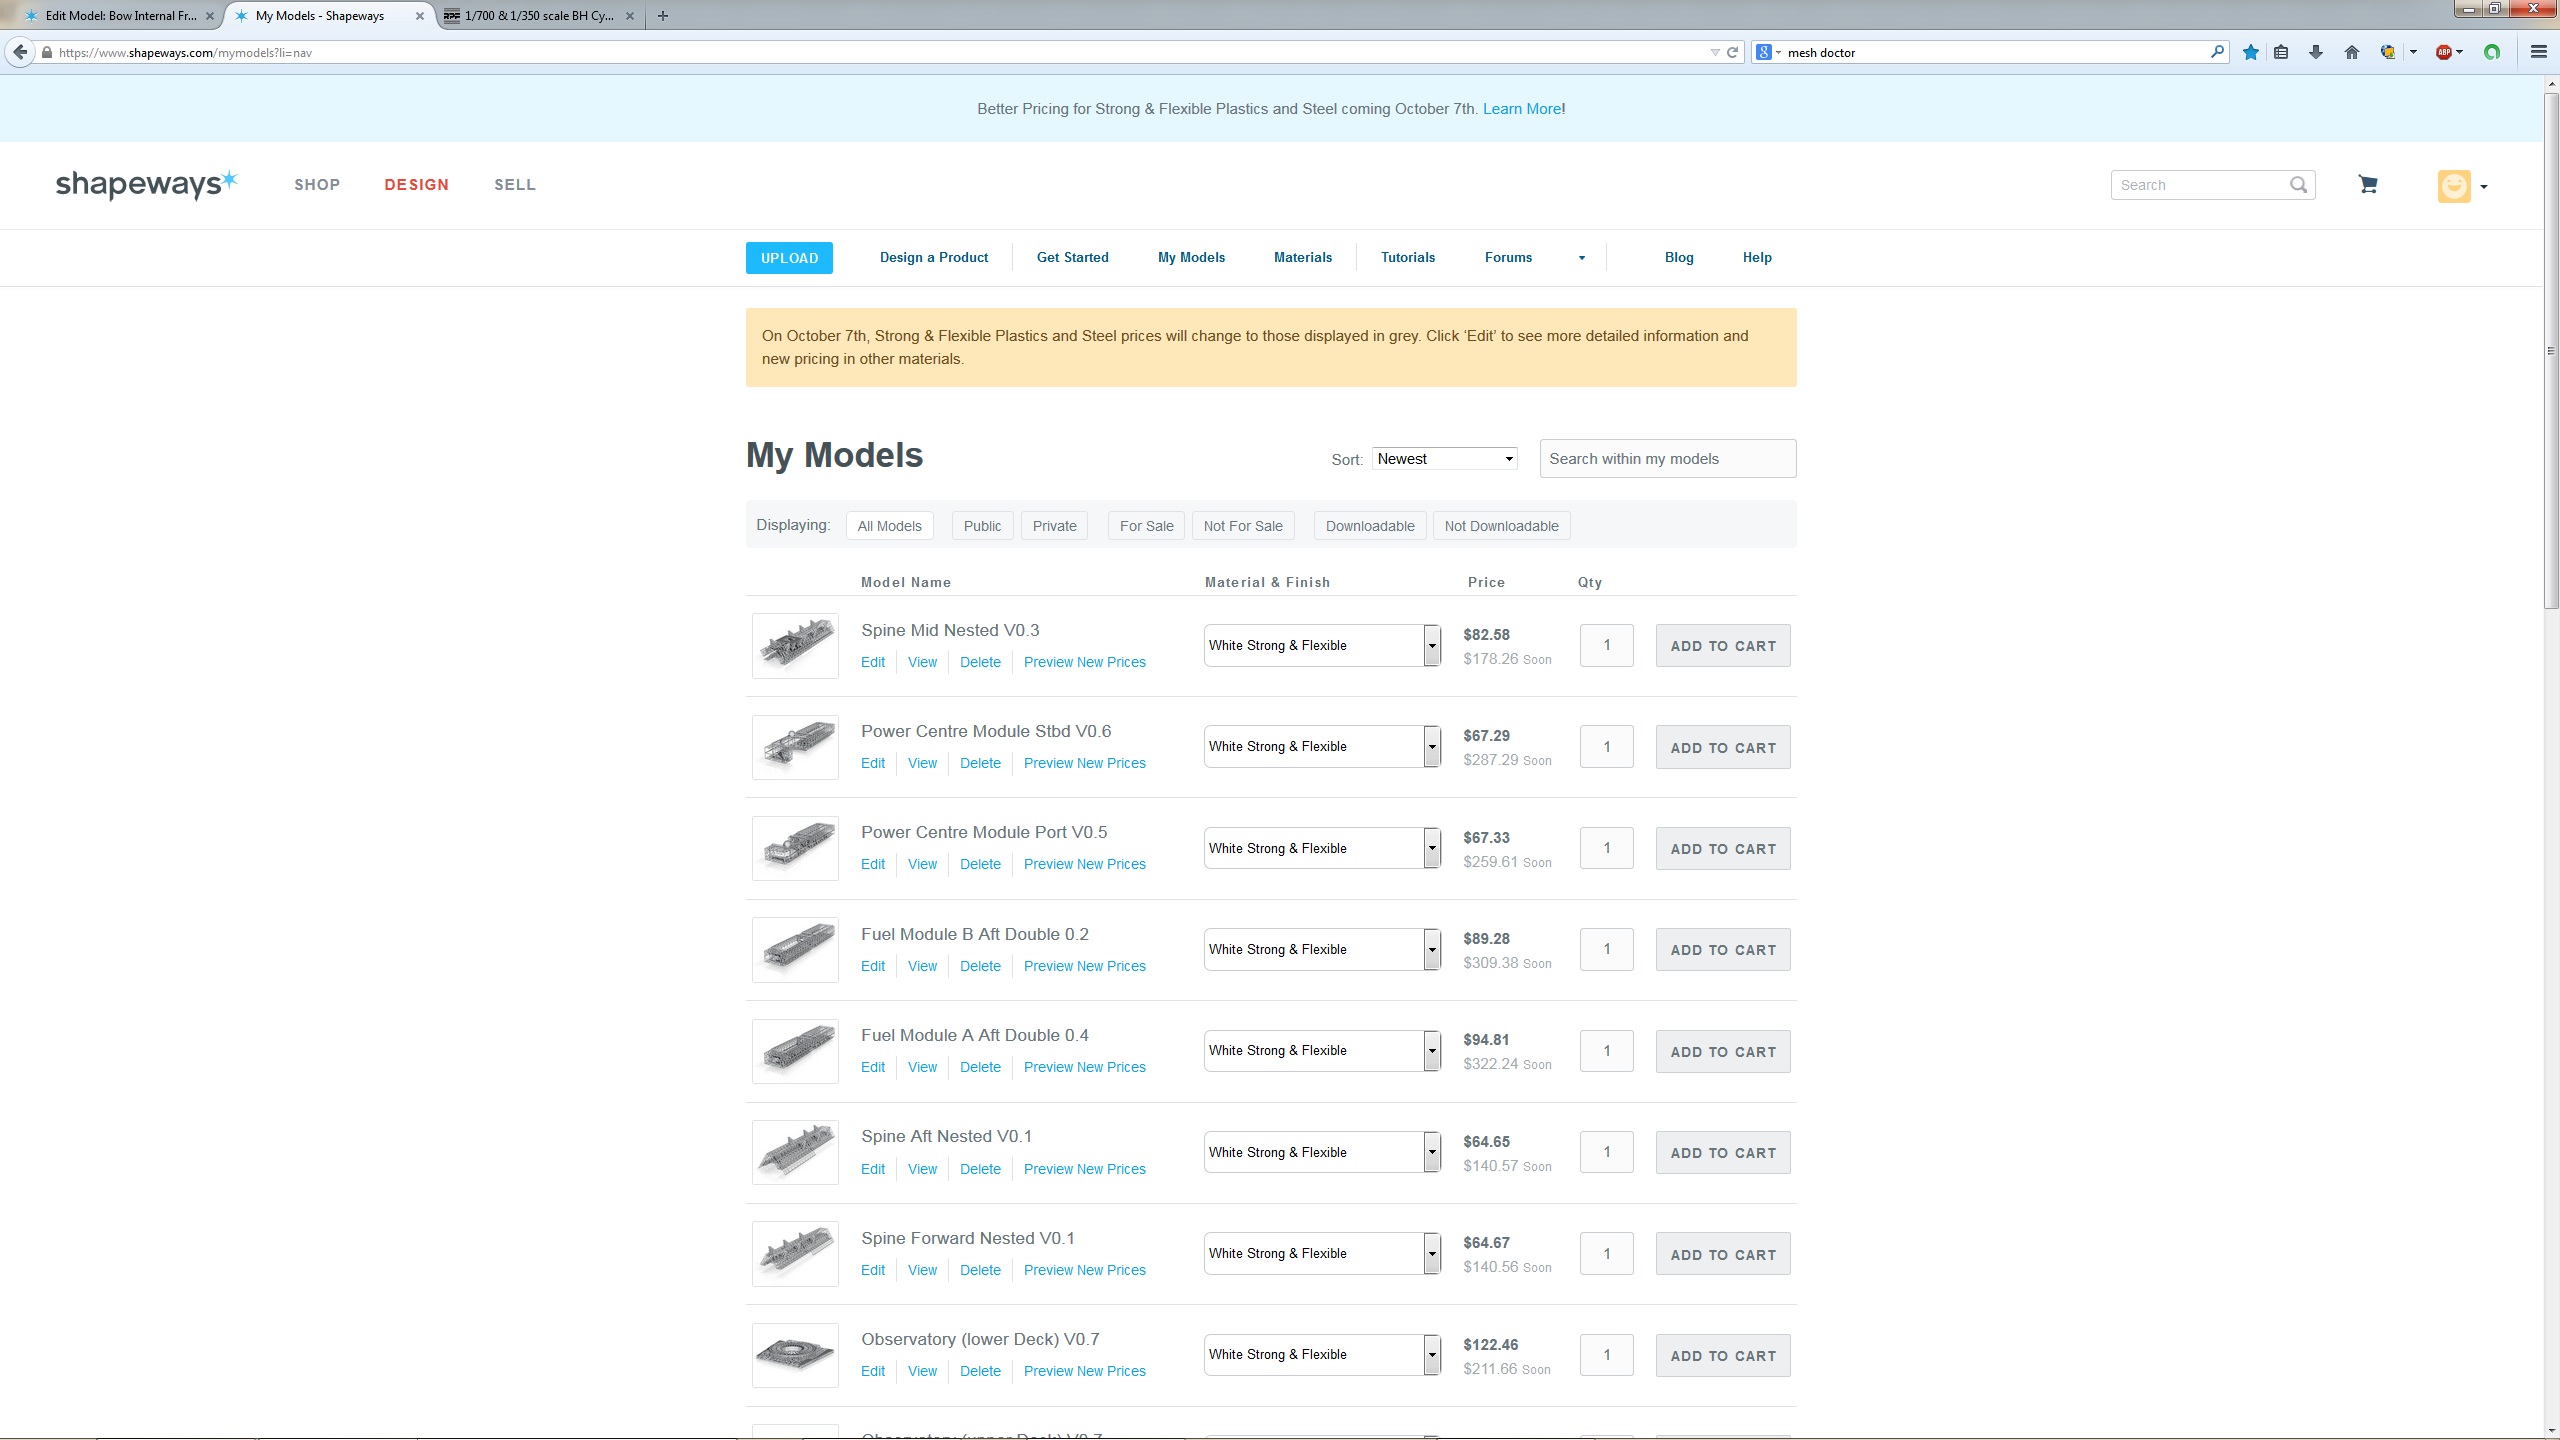Go to My Models in the sub-navigation

click(x=1191, y=258)
